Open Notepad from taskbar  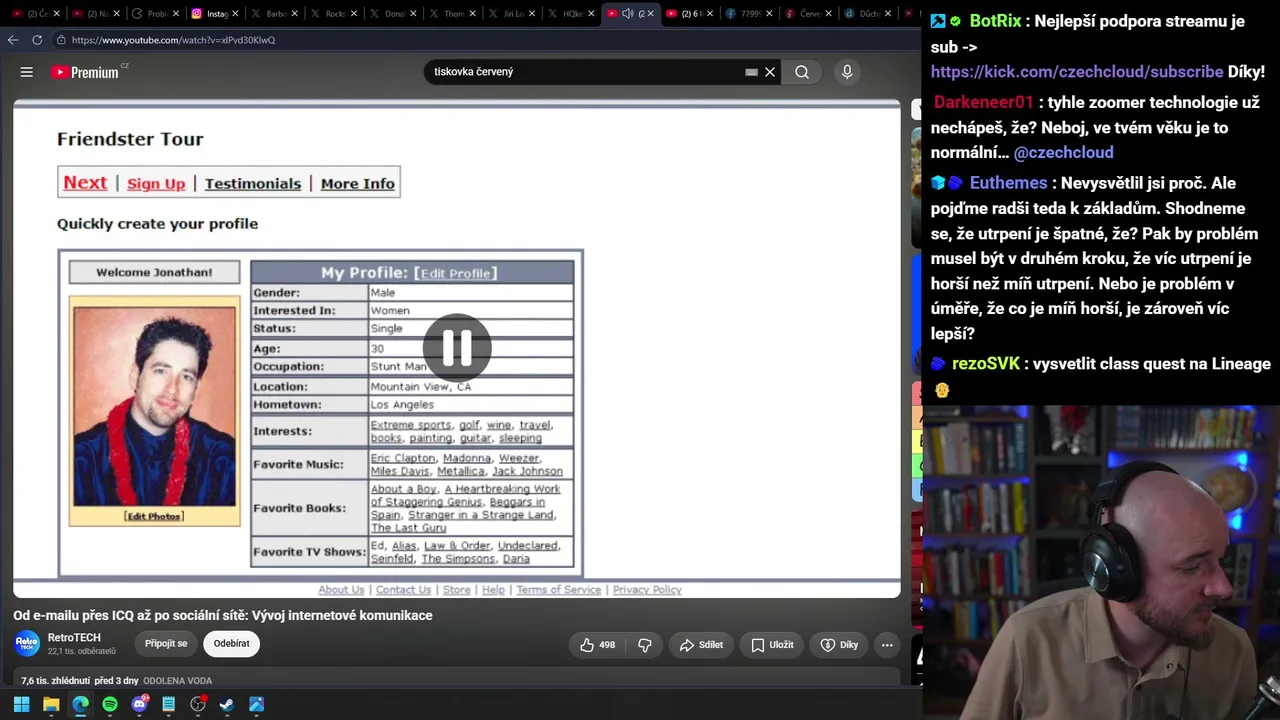tap(168, 704)
